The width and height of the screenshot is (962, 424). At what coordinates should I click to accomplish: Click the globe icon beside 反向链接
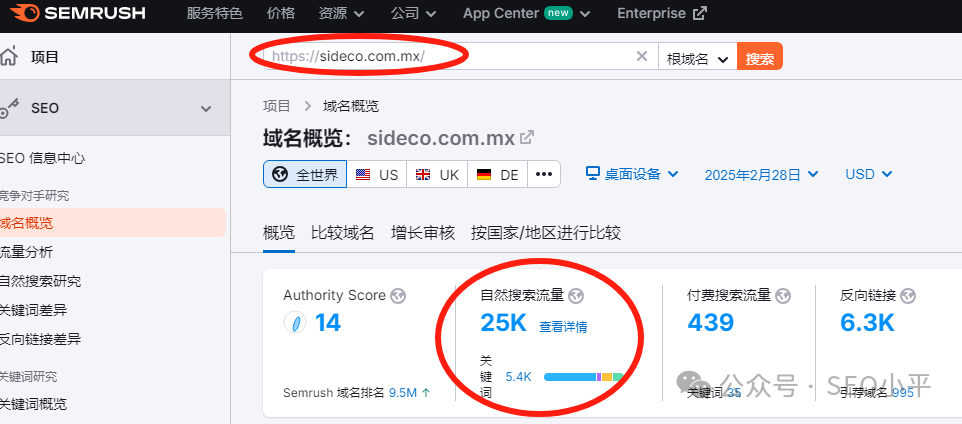coord(909,296)
